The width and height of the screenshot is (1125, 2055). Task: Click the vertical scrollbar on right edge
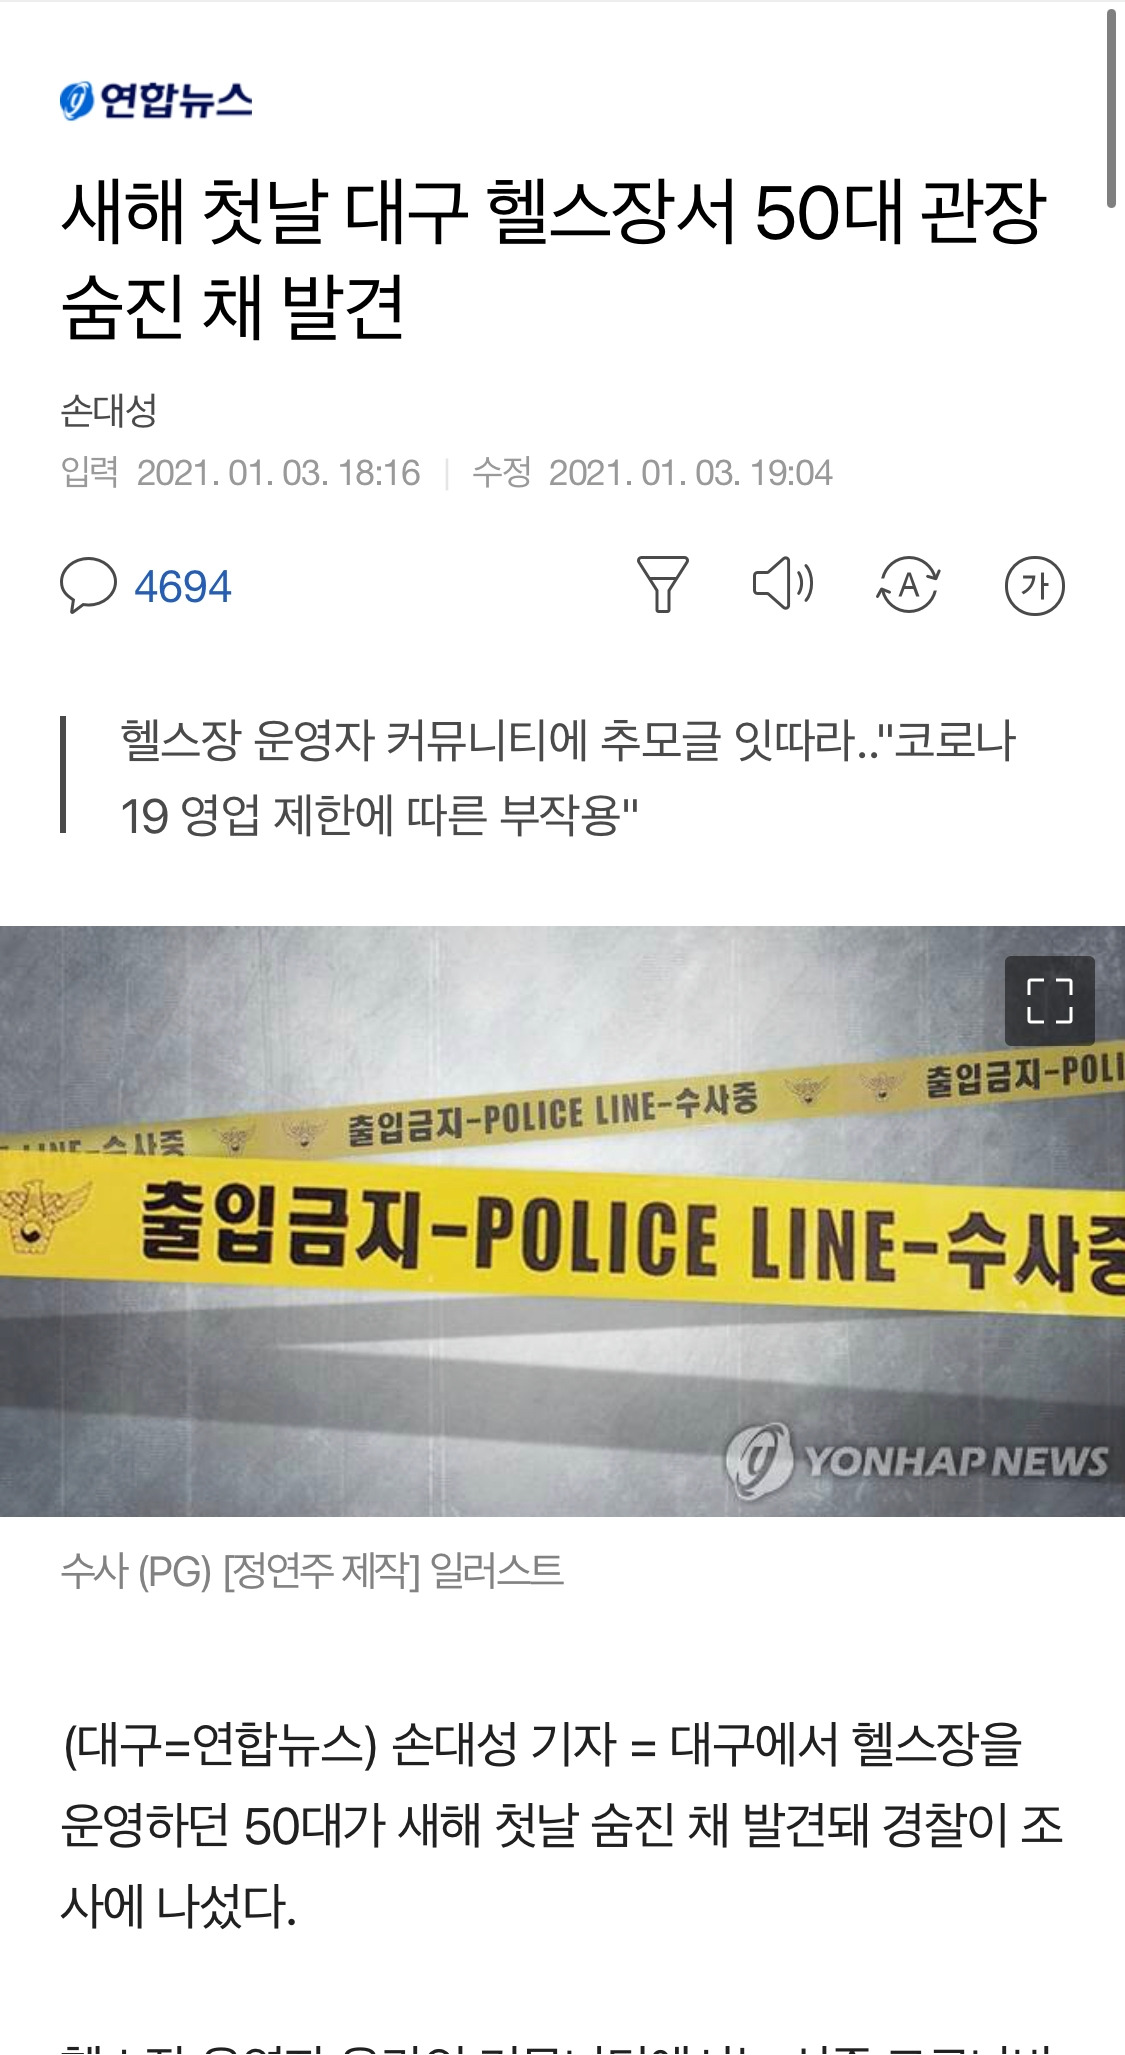(1111, 108)
